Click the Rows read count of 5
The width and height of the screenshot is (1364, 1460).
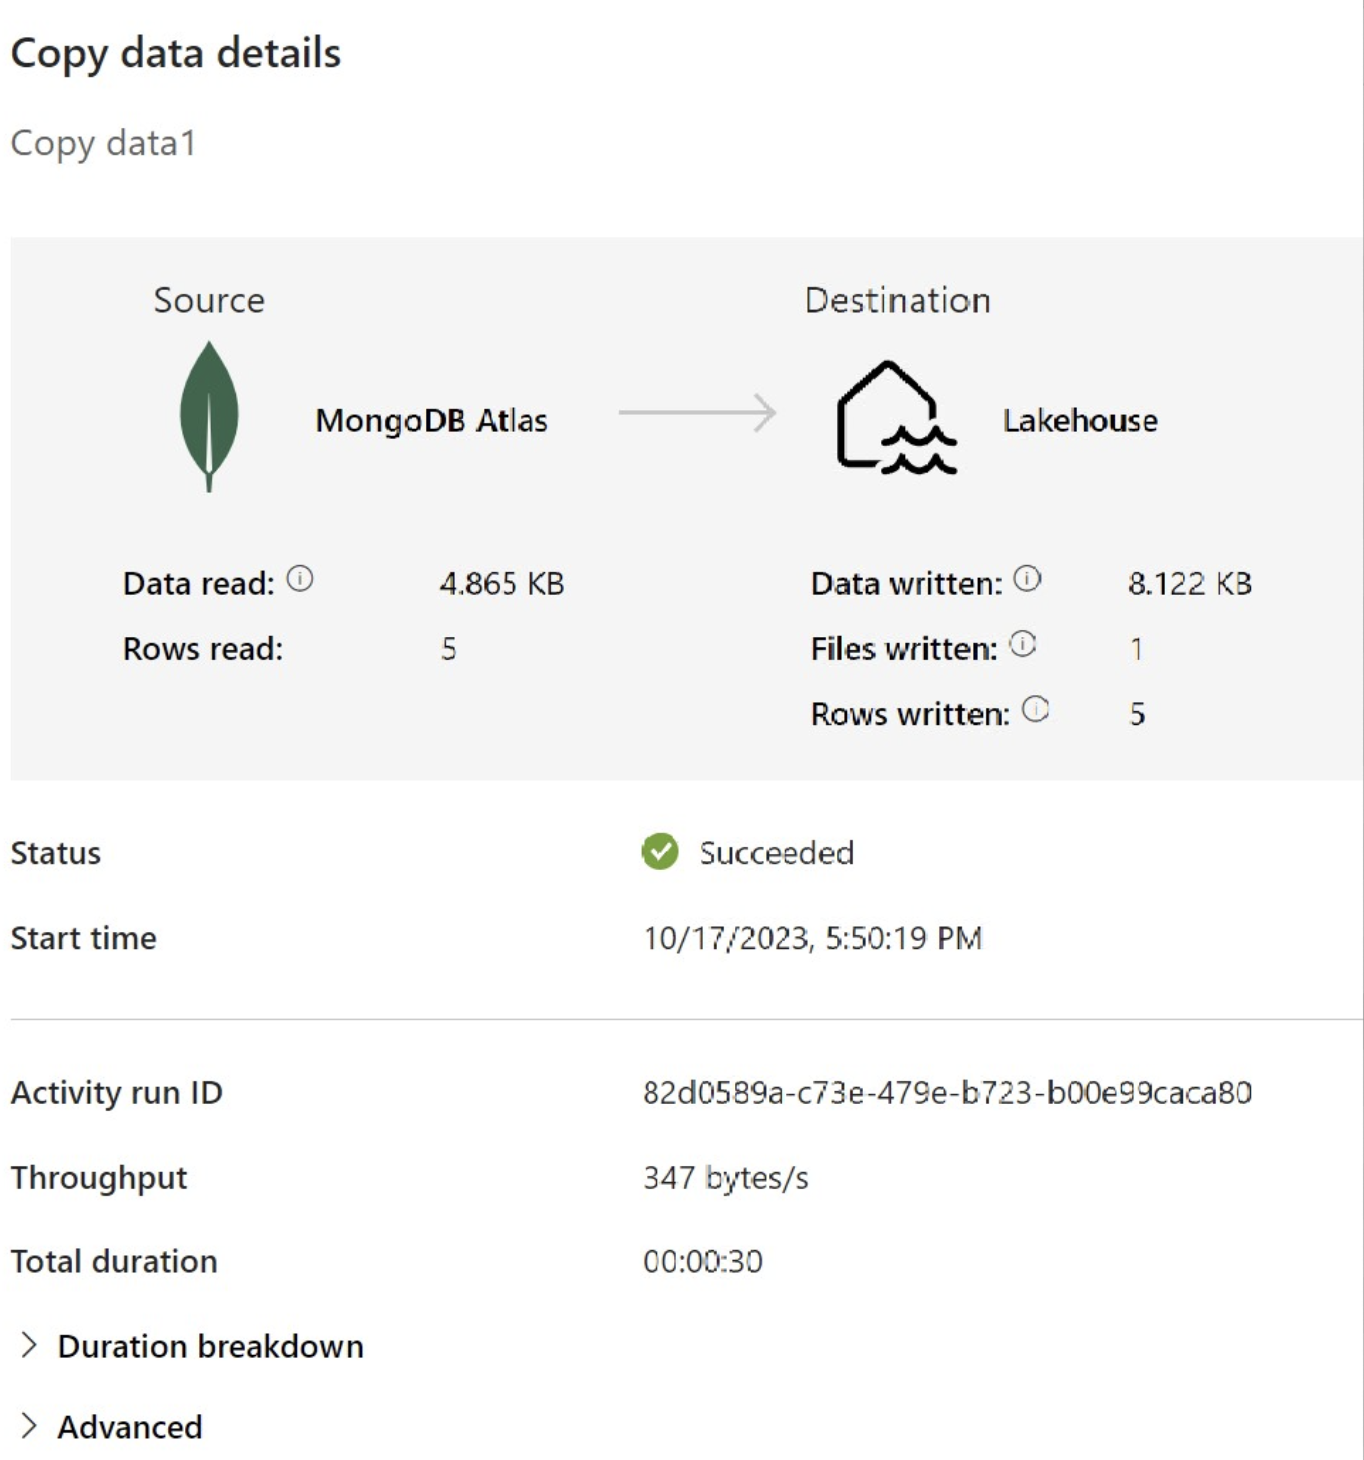[450, 647]
